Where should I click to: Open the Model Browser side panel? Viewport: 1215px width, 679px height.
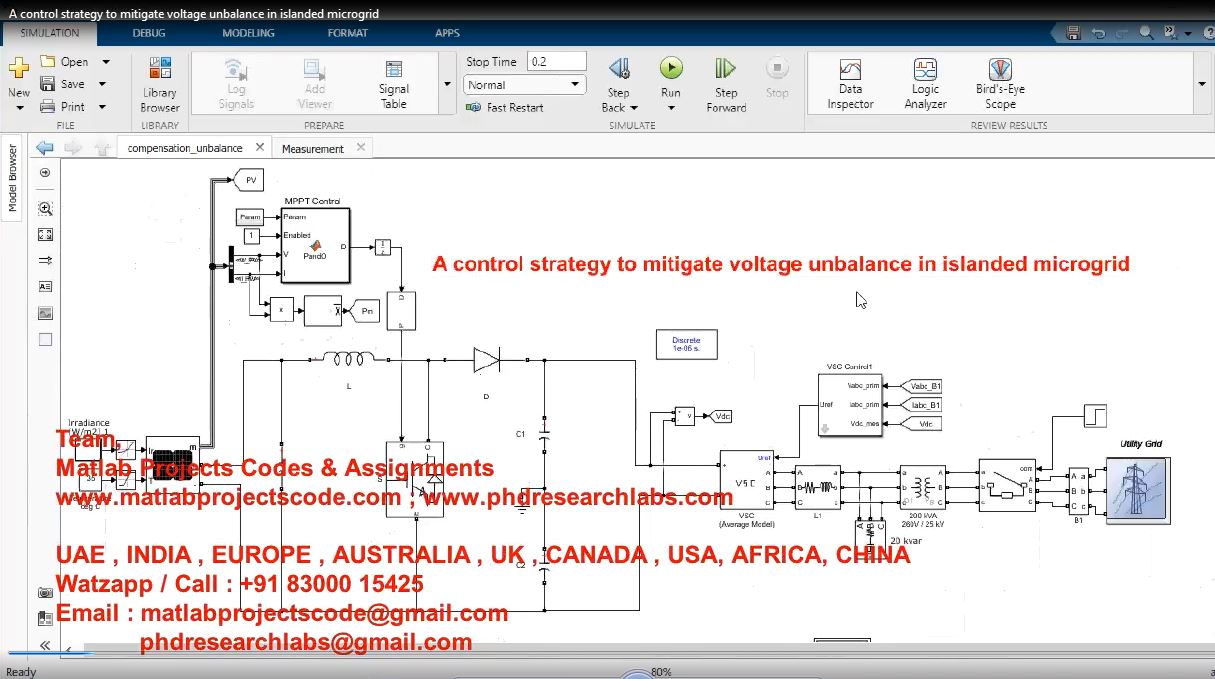point(12,179)
